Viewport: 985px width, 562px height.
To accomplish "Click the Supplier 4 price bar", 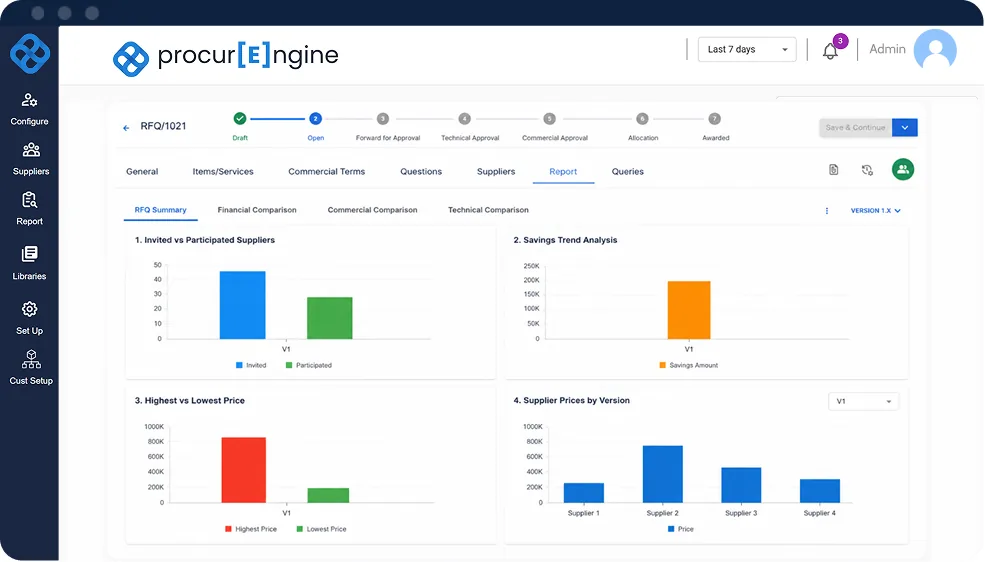I will tap(820, 491).
